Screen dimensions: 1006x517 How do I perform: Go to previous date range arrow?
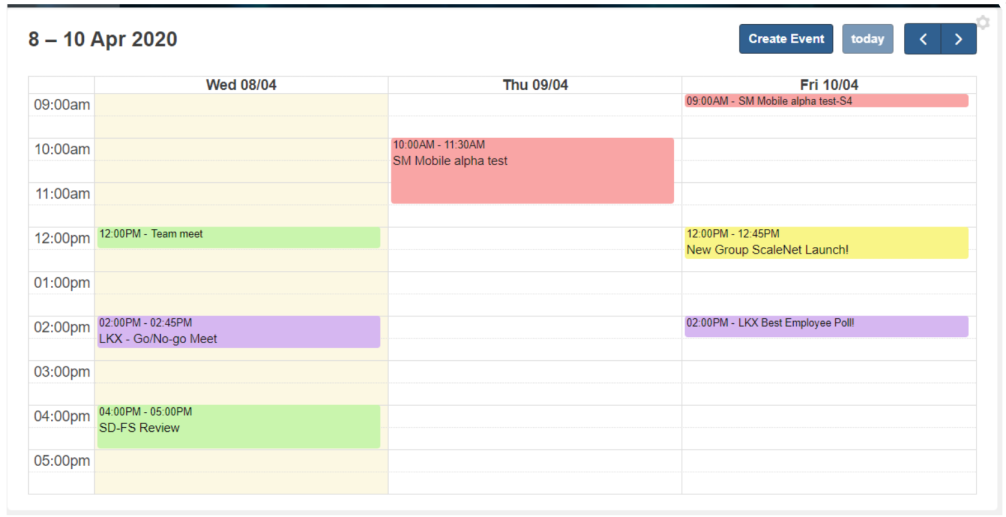coord(922,39)
